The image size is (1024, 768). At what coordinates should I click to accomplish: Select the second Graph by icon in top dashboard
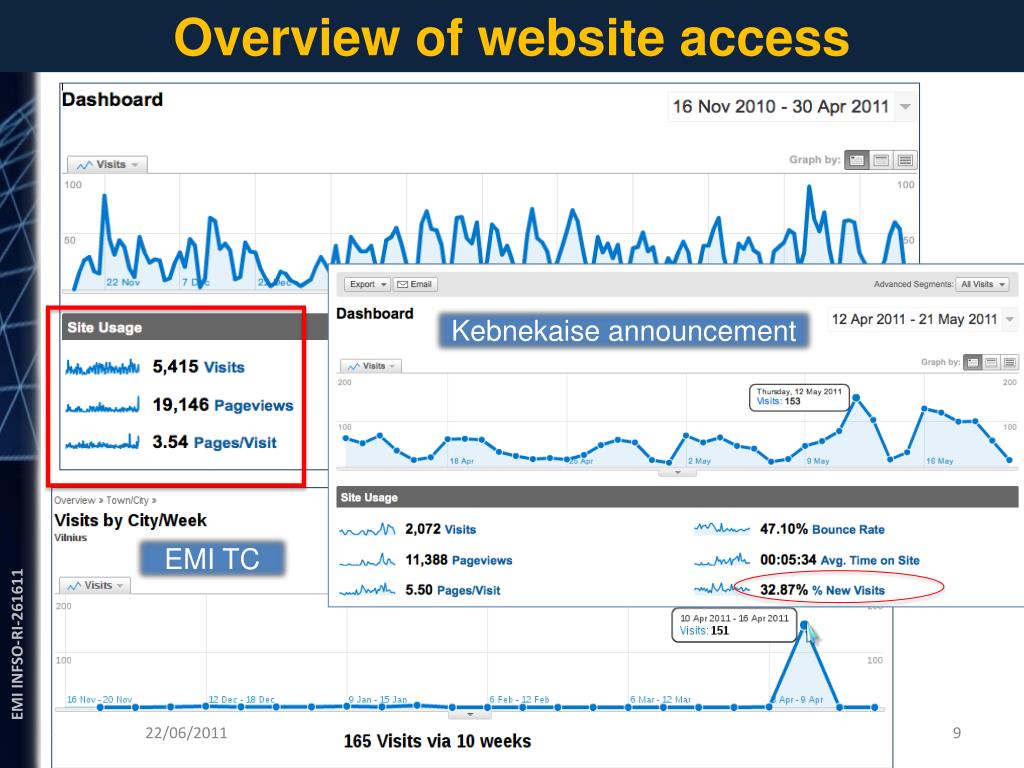(881, 160)
